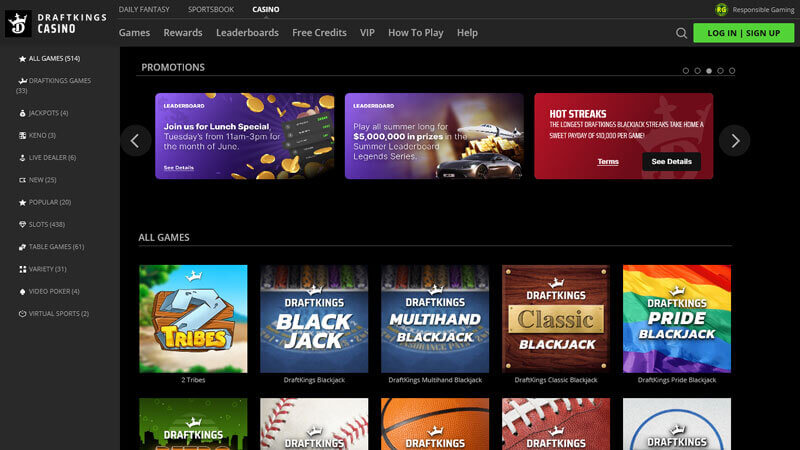Click the Log In | Sign Up button
The width and height of the screenshot is (800, 450).
[743, 33]
